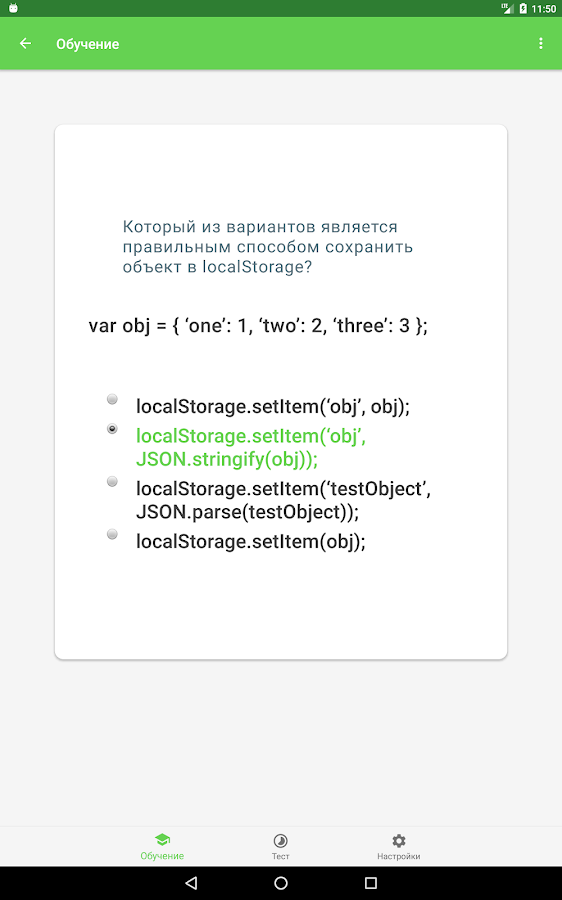
Task: Tap the back arrow in header
Action: pos(25,44)
